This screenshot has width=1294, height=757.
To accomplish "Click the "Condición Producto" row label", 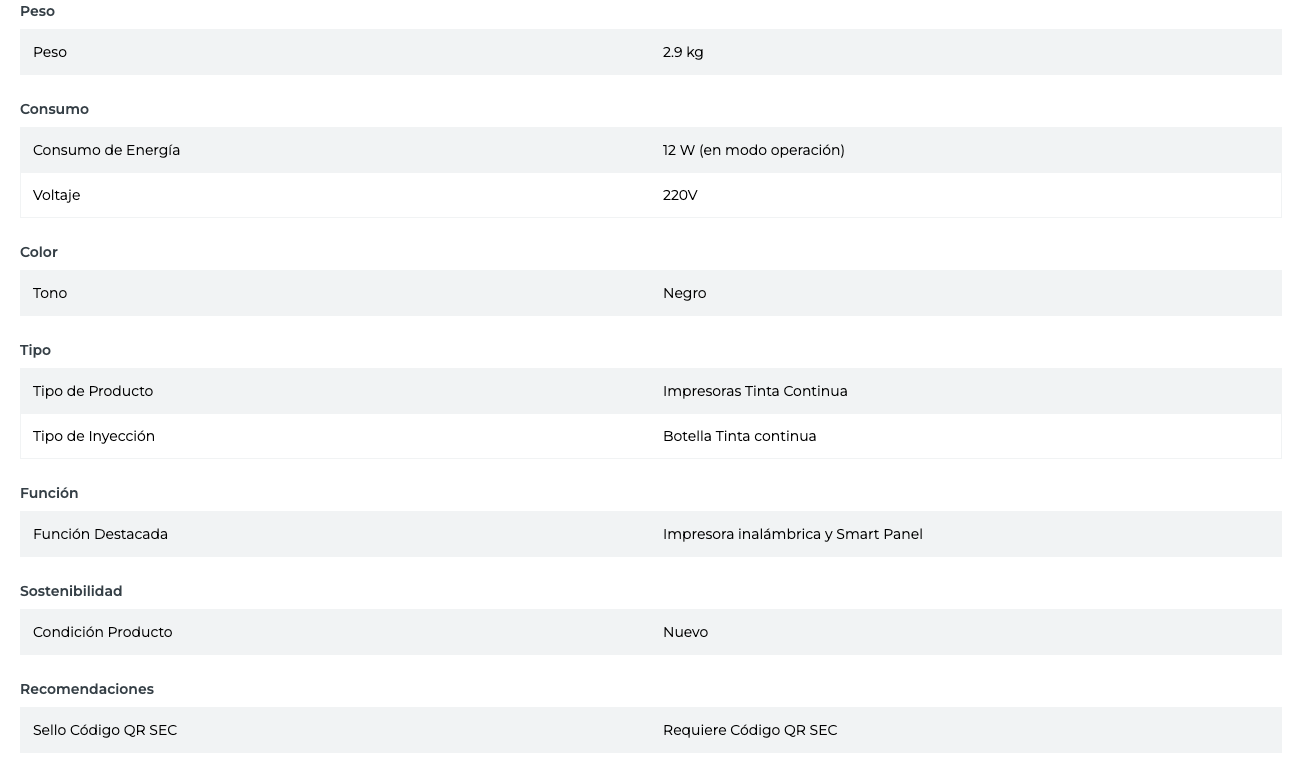I will pyautogui.click(x=102, y=632).
